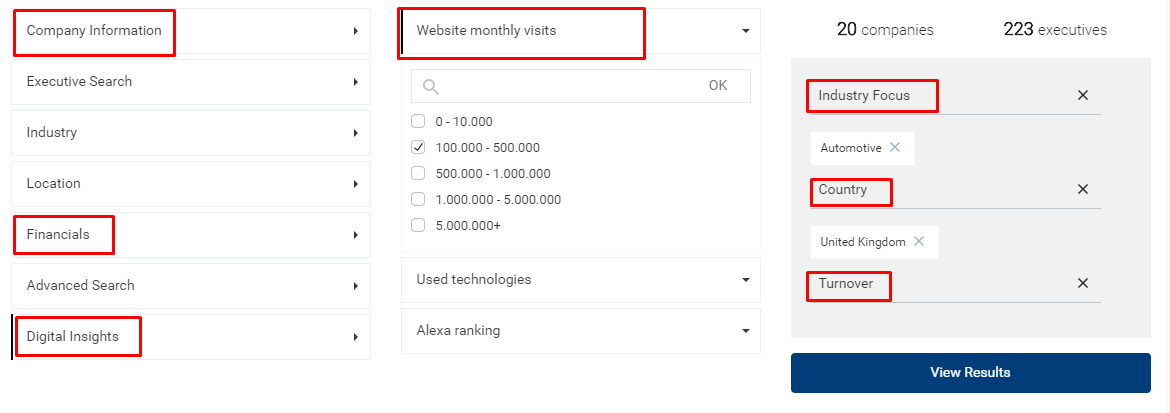
Task: Click the View Results button
Action: point(970,373)
